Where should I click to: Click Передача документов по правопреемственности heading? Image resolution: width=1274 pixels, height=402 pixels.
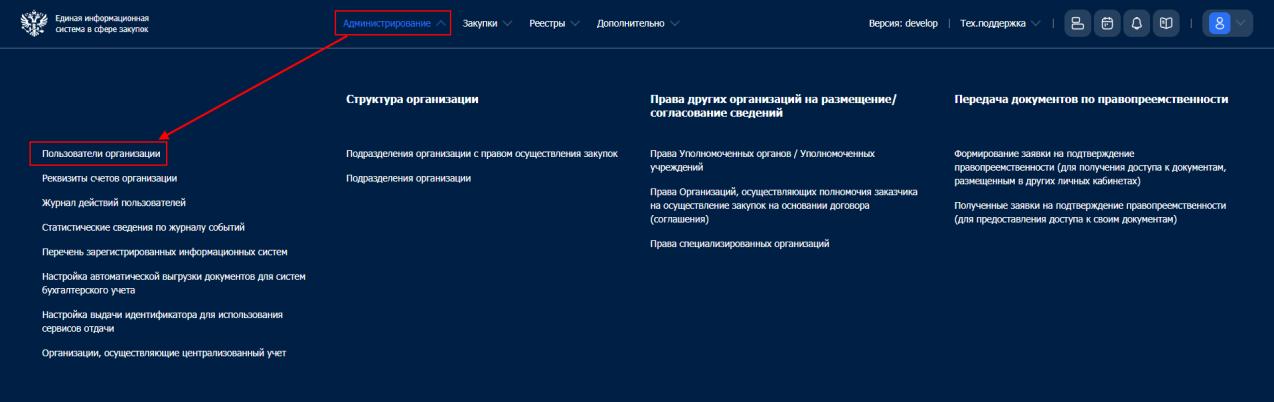click(x=1091, y=99)
